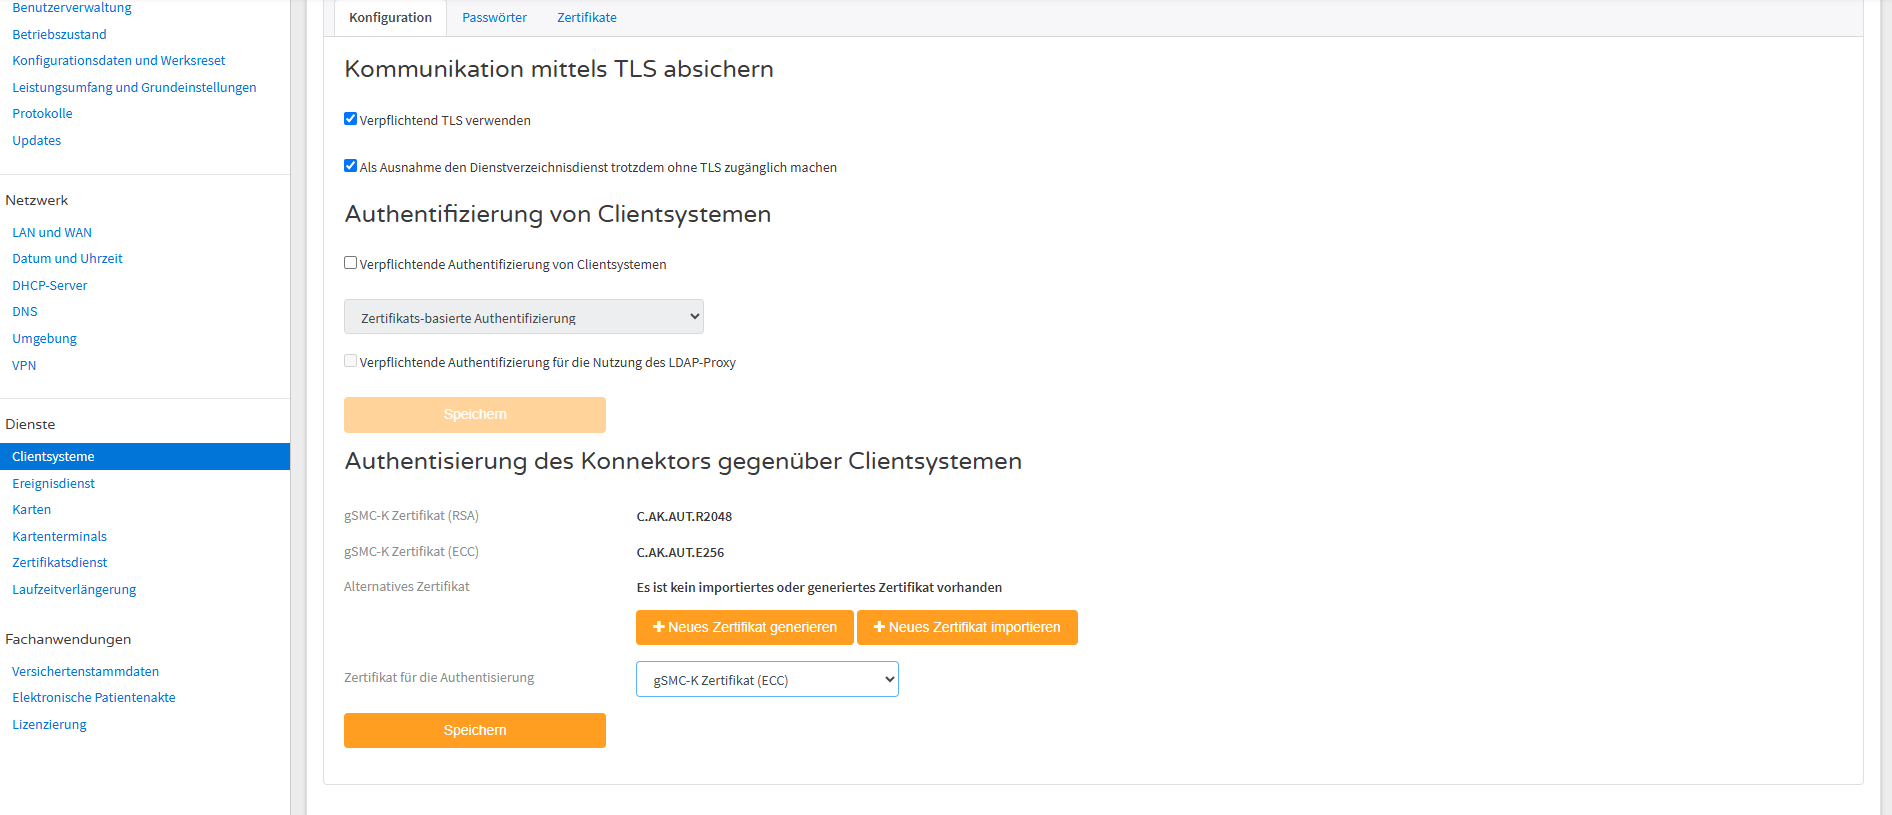Click Neues Zertifikat importieren button

point(967,627)
